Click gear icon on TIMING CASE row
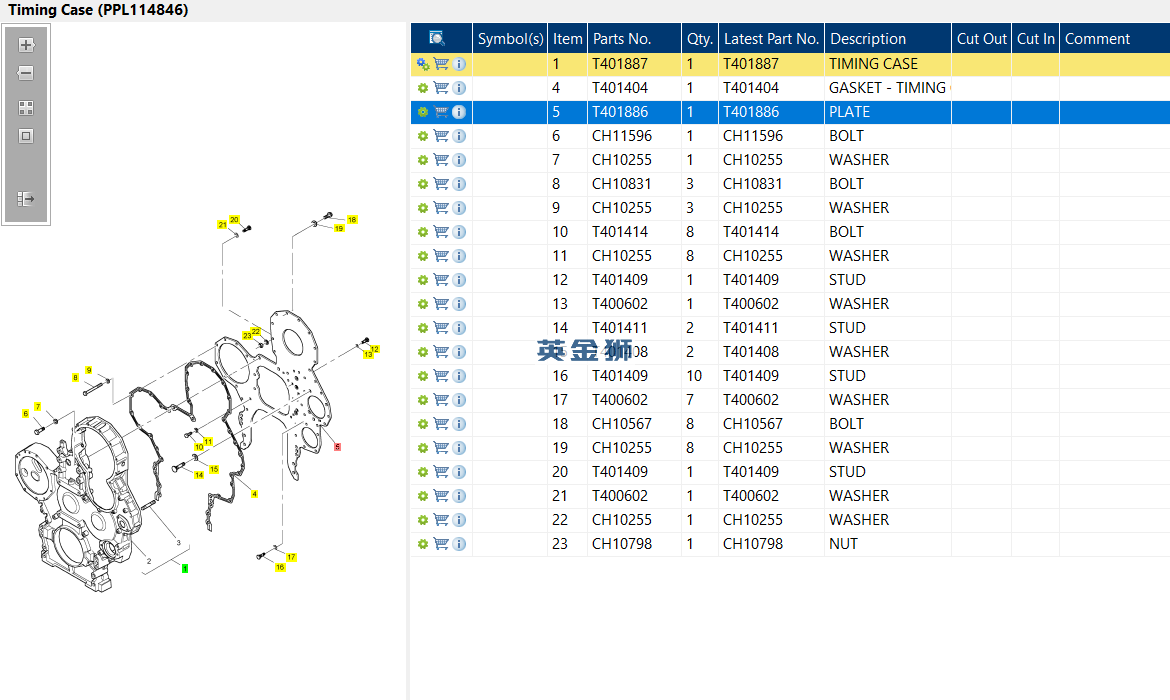Viewport: 1170px width, 700px height. tap(423, 64)
